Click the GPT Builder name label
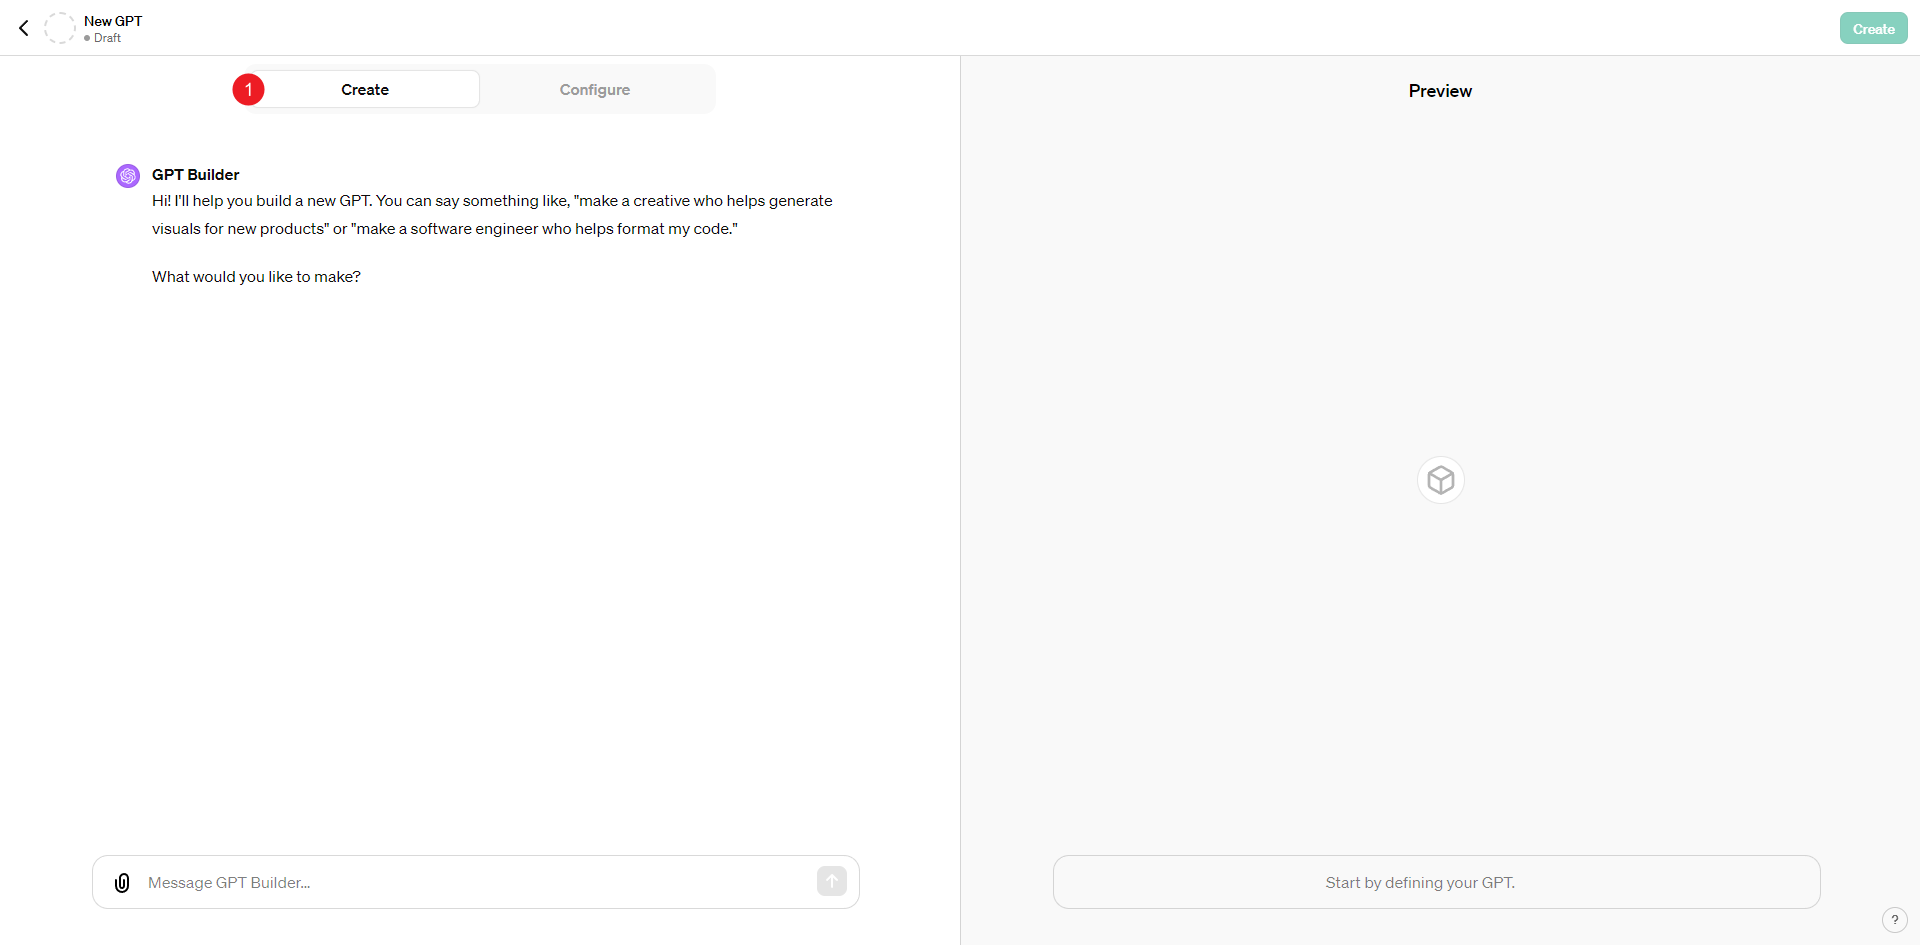The image size is (1920, 945). 196,175
